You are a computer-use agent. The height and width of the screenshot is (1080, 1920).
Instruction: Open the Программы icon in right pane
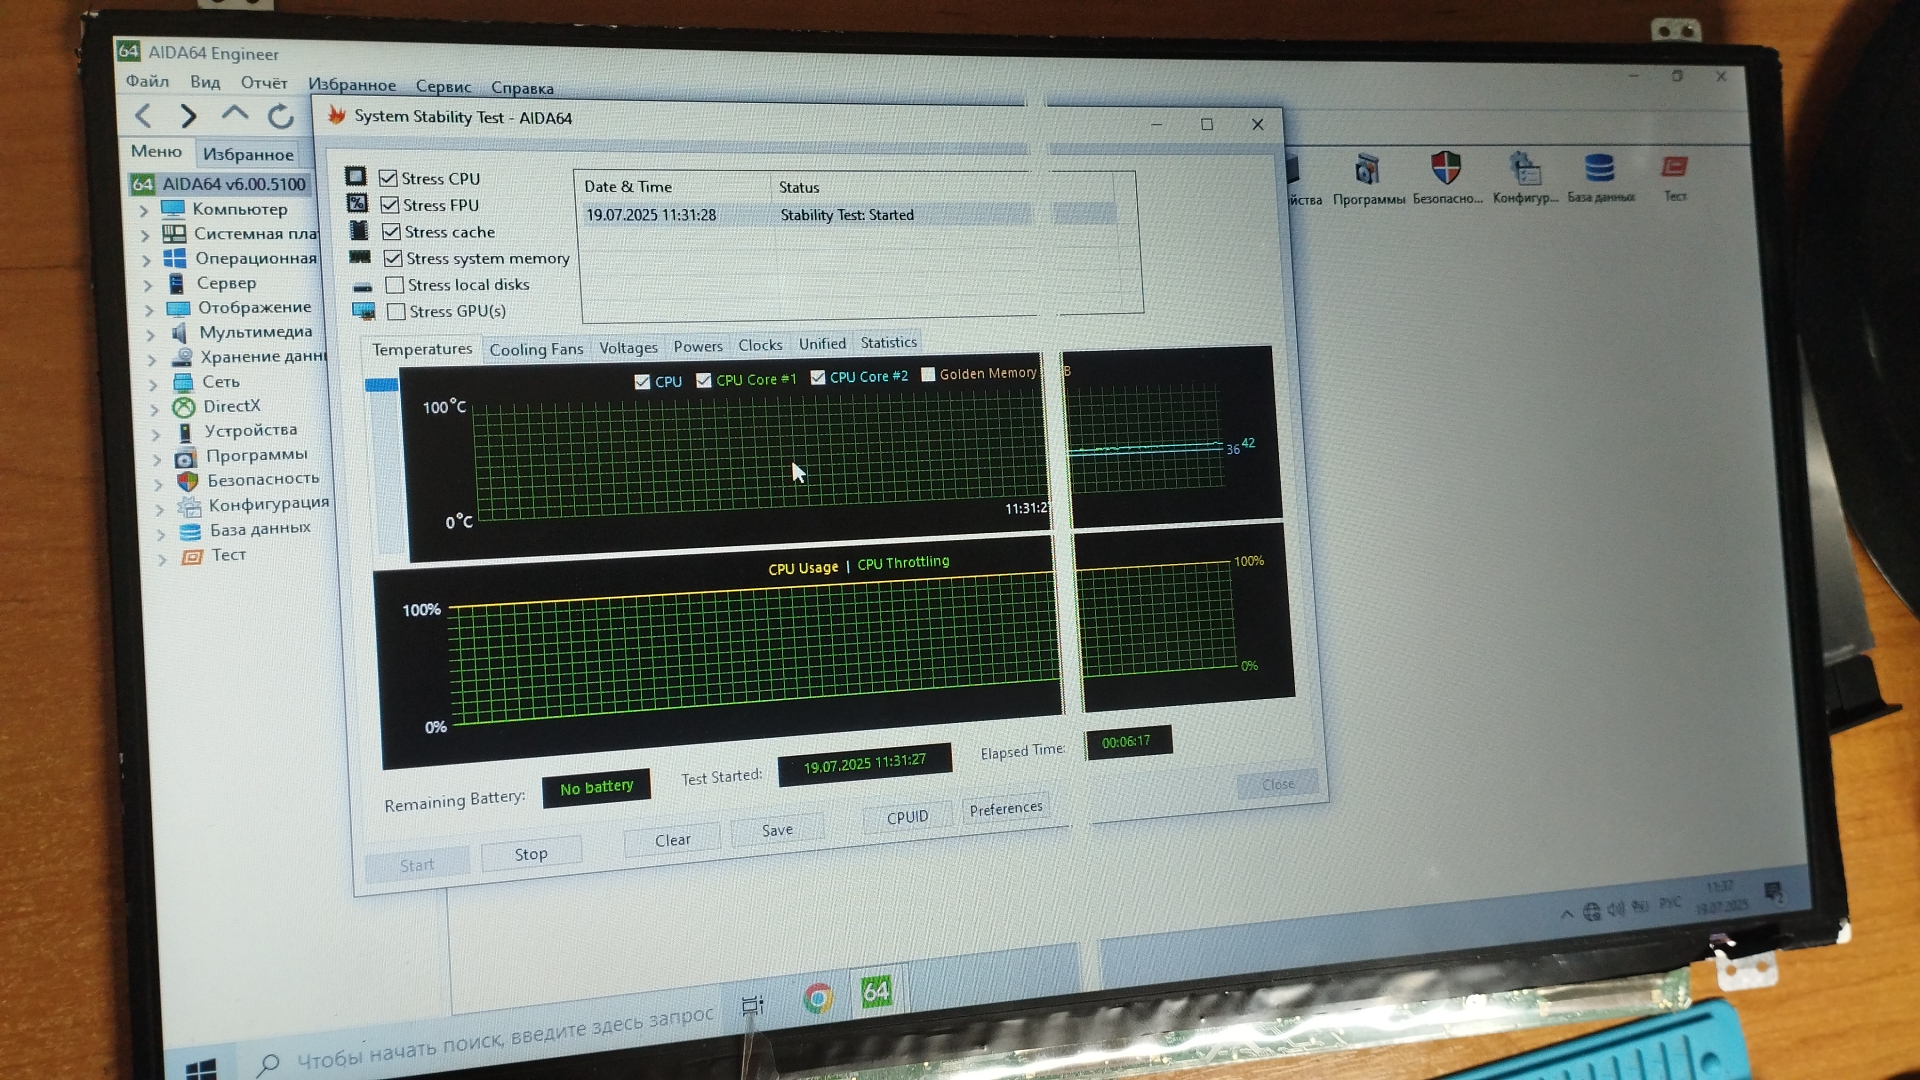click(1367, 170)
